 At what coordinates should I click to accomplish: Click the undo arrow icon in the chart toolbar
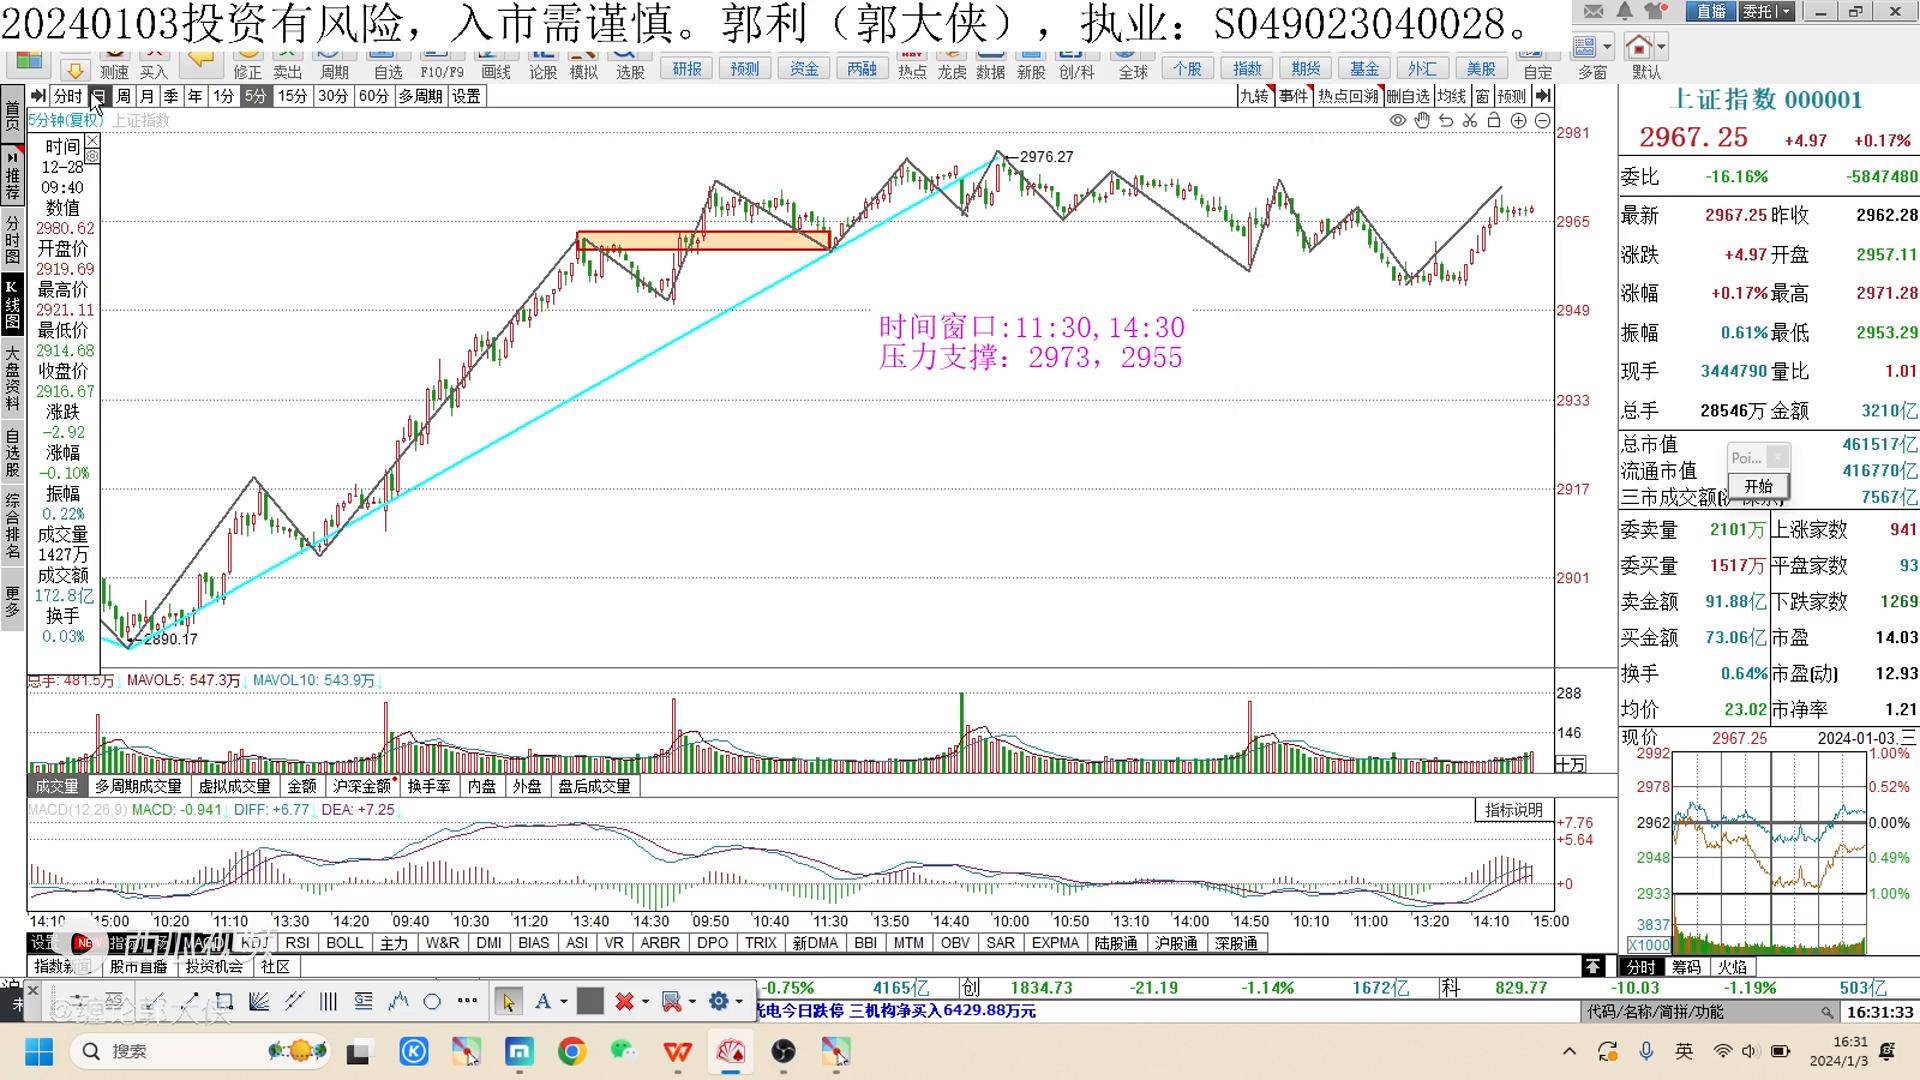point(1446,120)
